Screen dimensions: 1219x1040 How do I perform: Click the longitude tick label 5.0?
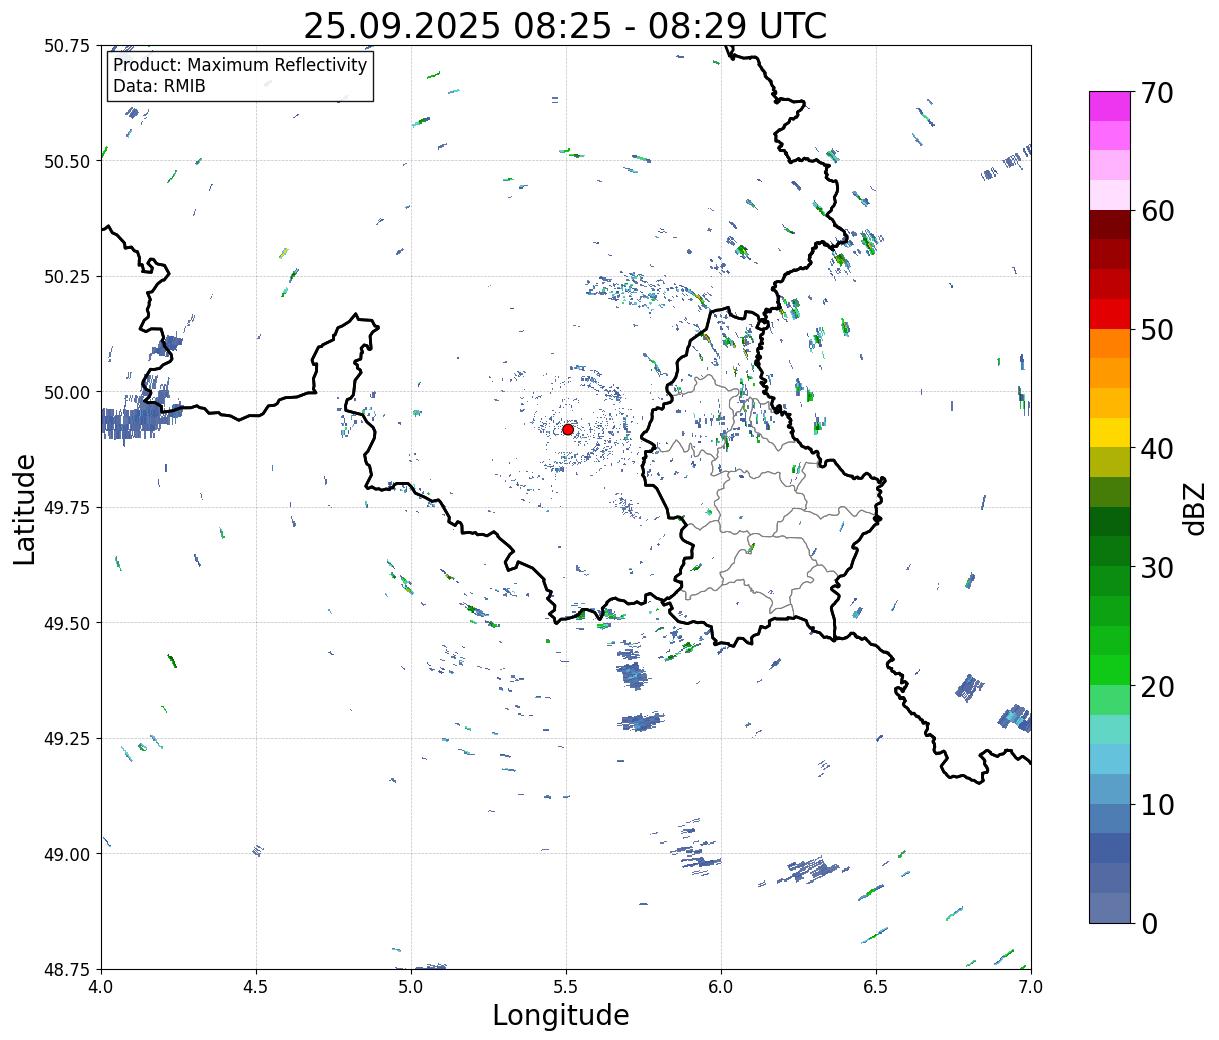(411, 987)
